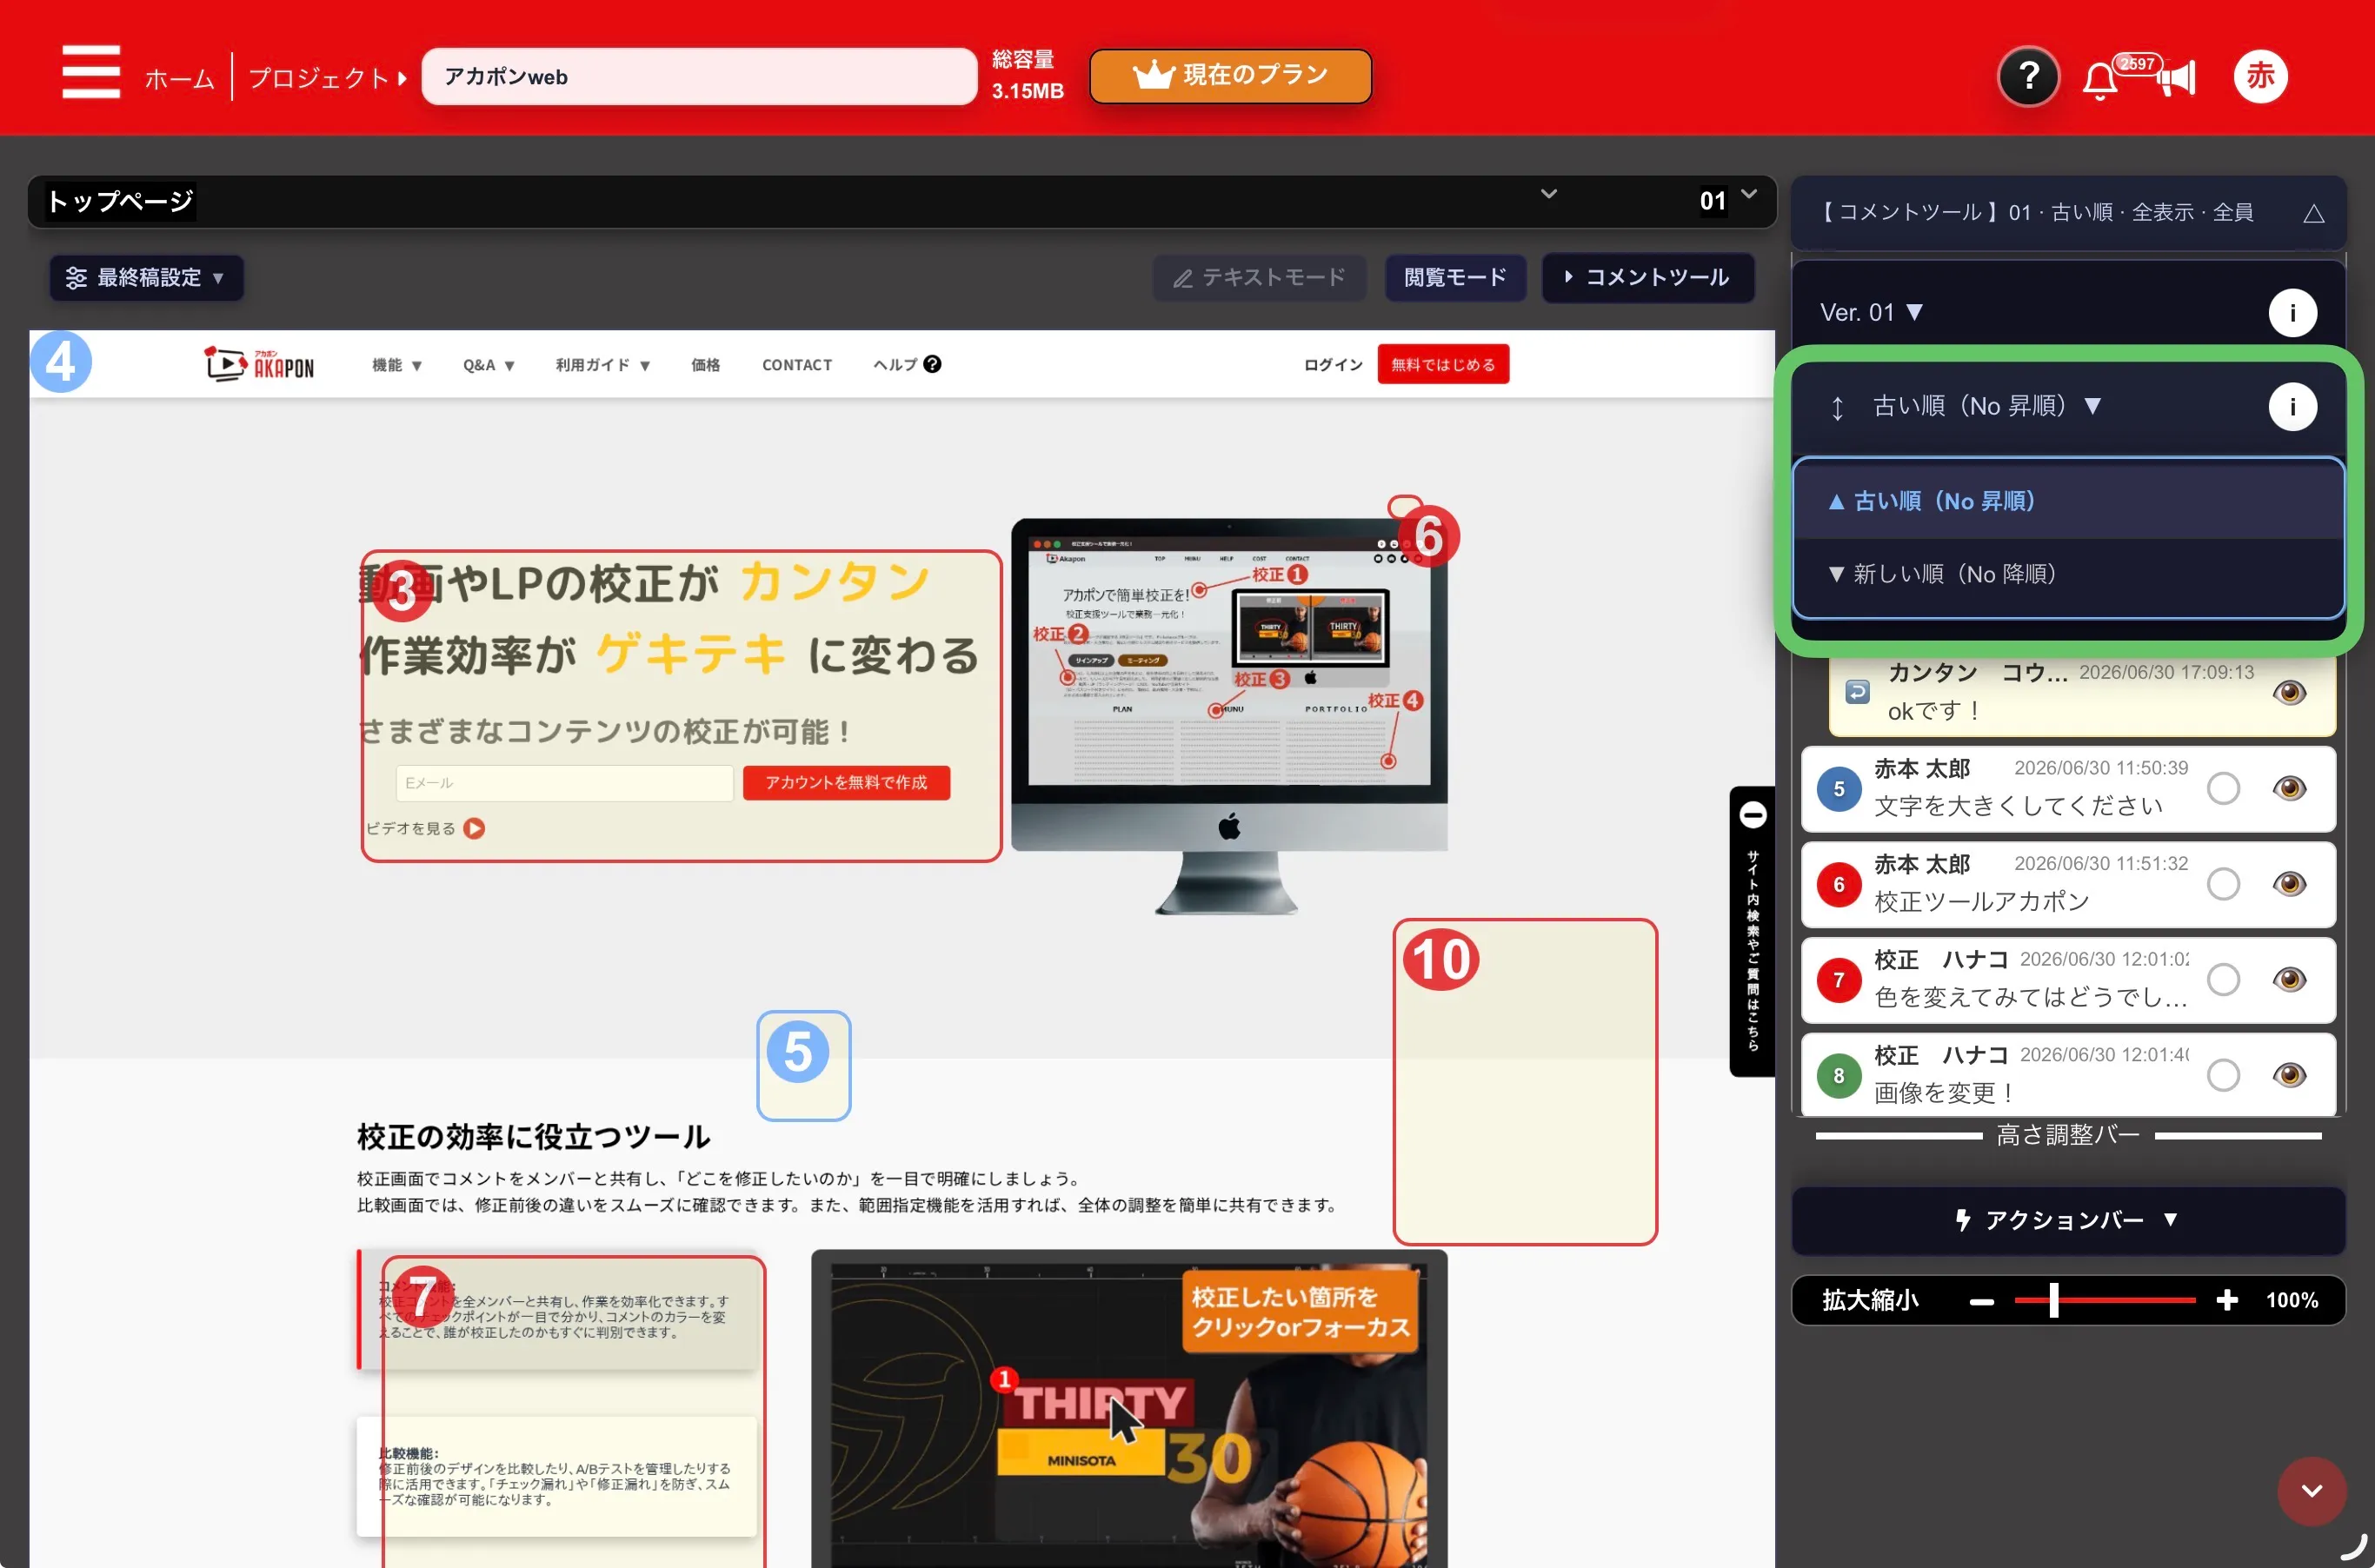2375x1568 pixels.
Task: Click marker 5 on the blue annotation box
Action: (798, 1051)
